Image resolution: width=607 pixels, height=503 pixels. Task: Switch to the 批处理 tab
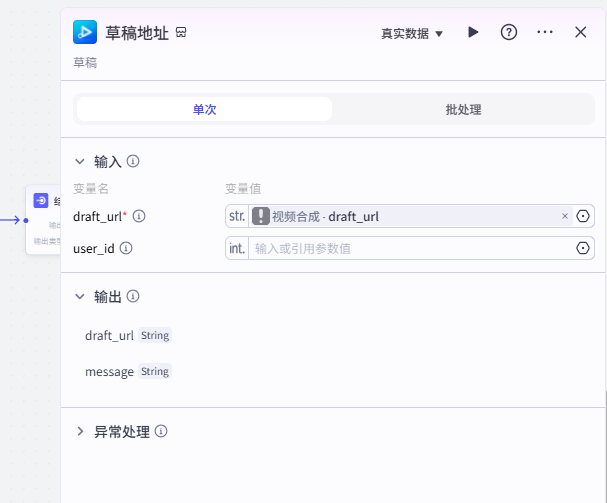(463, 109)
